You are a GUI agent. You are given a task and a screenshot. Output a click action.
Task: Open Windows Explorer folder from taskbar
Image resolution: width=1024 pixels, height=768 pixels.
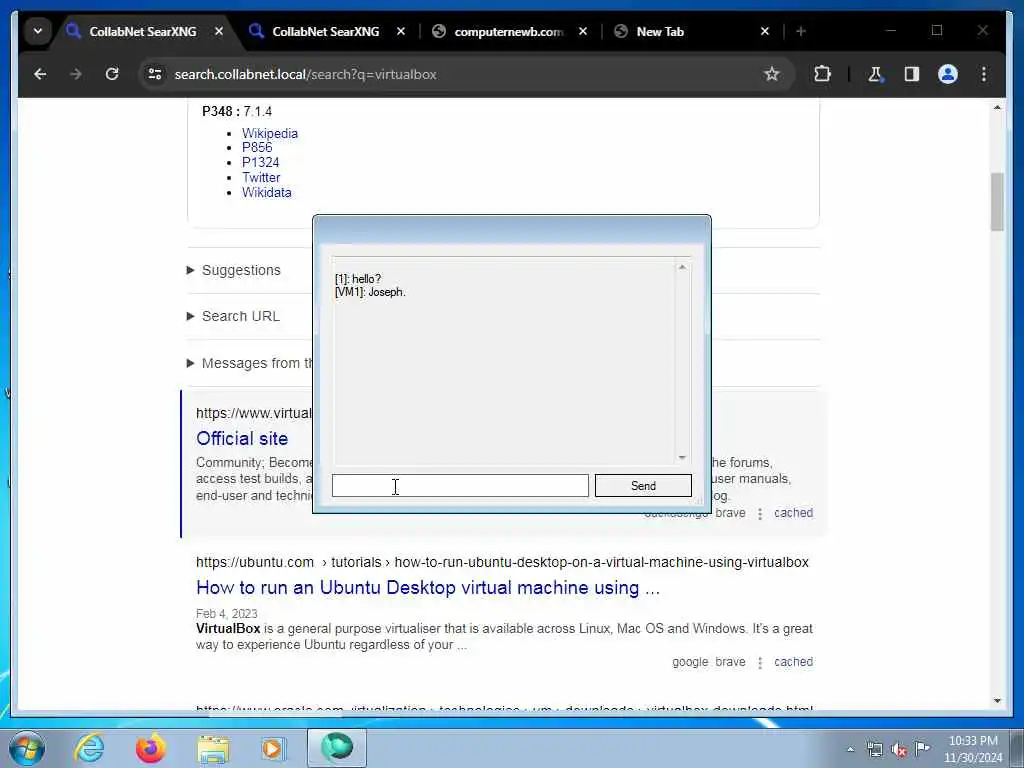[x=213, y=749]
